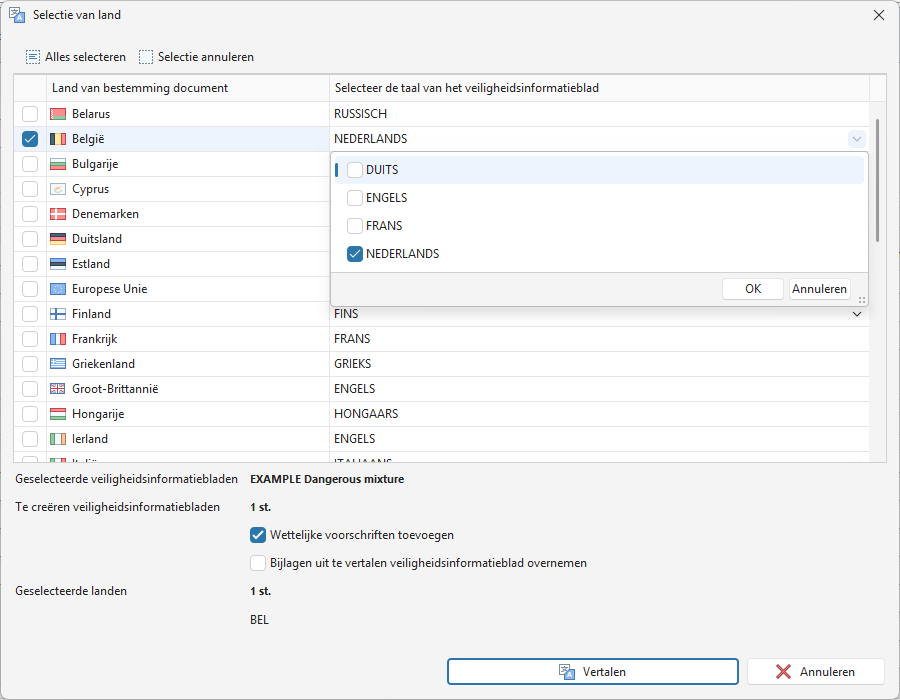Click the Duitsland flag icon

click(x=58, y=239)
